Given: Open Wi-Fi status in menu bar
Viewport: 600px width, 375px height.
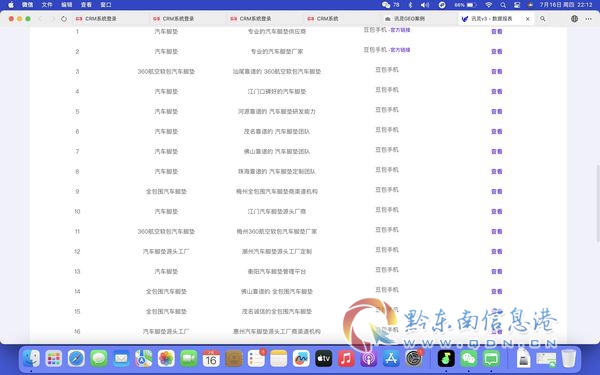Looking at the screenshot, I should pos(489,5).
